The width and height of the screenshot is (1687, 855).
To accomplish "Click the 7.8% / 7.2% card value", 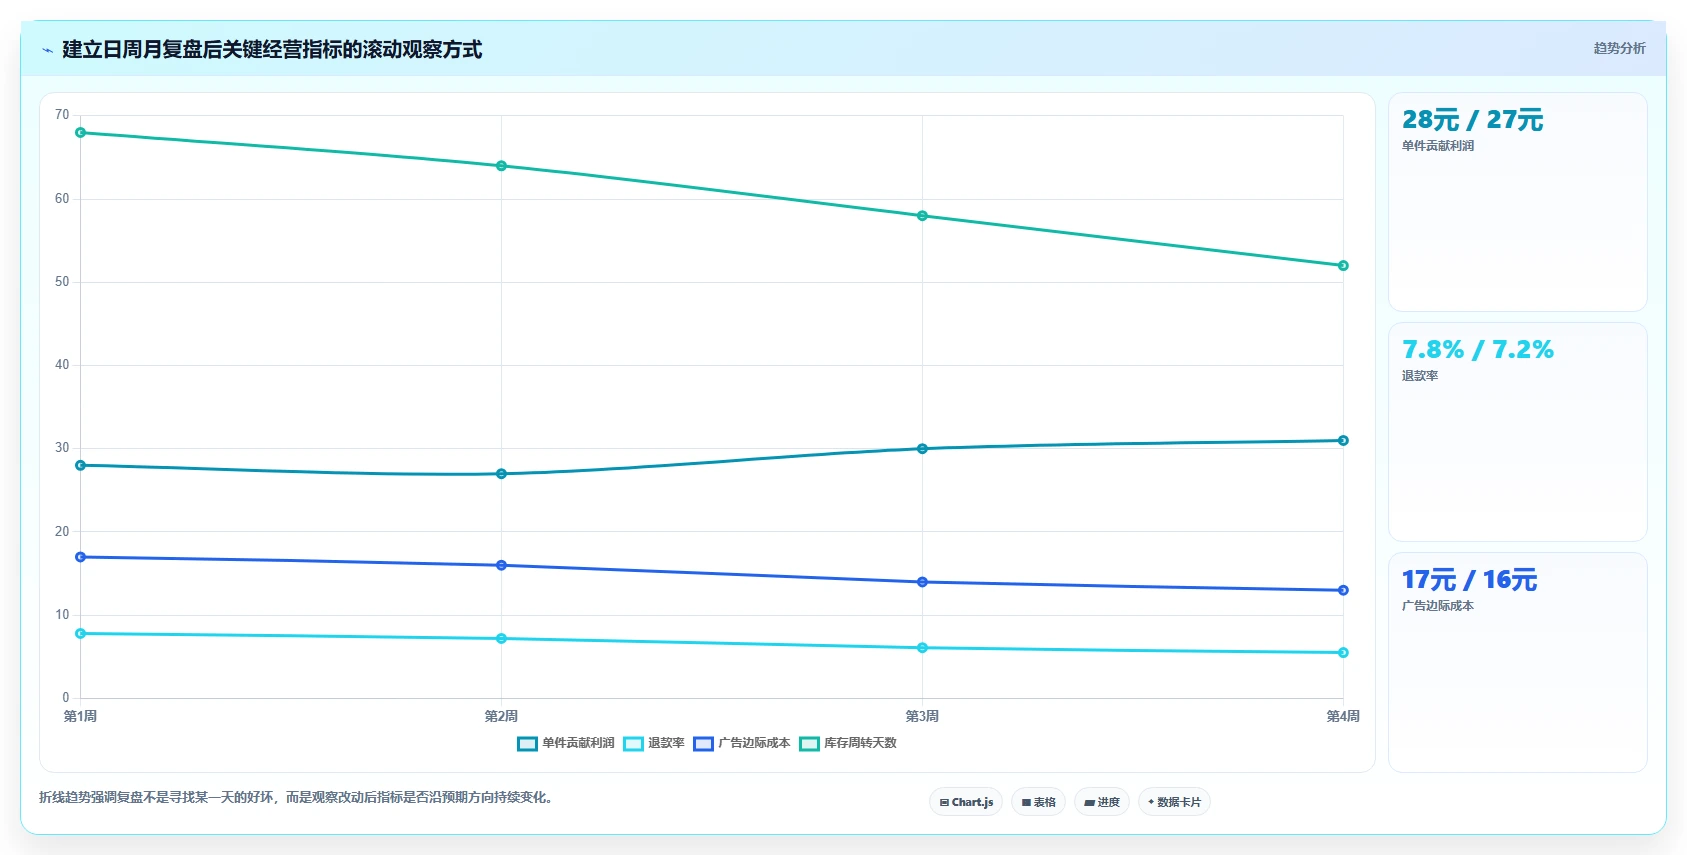I will tap(1477, 350).
